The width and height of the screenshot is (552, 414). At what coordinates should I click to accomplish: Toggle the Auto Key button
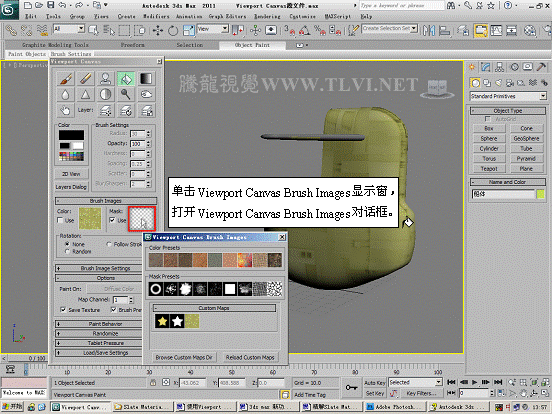(x=375, y=383)
